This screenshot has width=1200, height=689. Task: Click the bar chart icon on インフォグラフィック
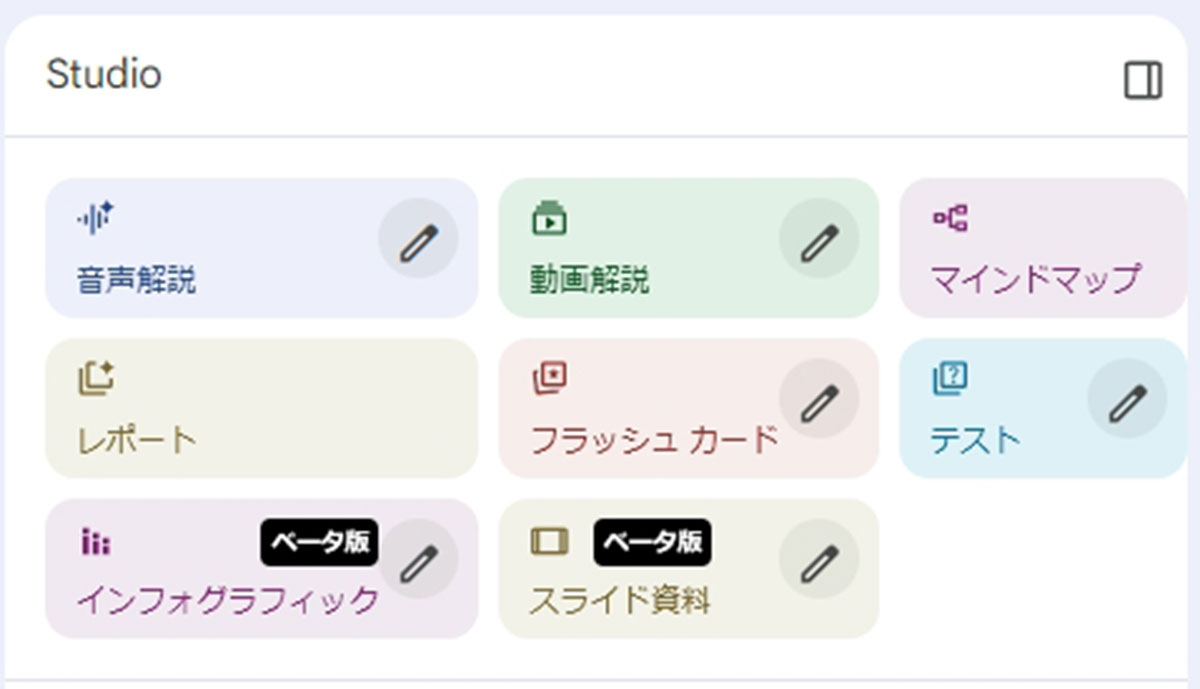(x=96, y=542)
